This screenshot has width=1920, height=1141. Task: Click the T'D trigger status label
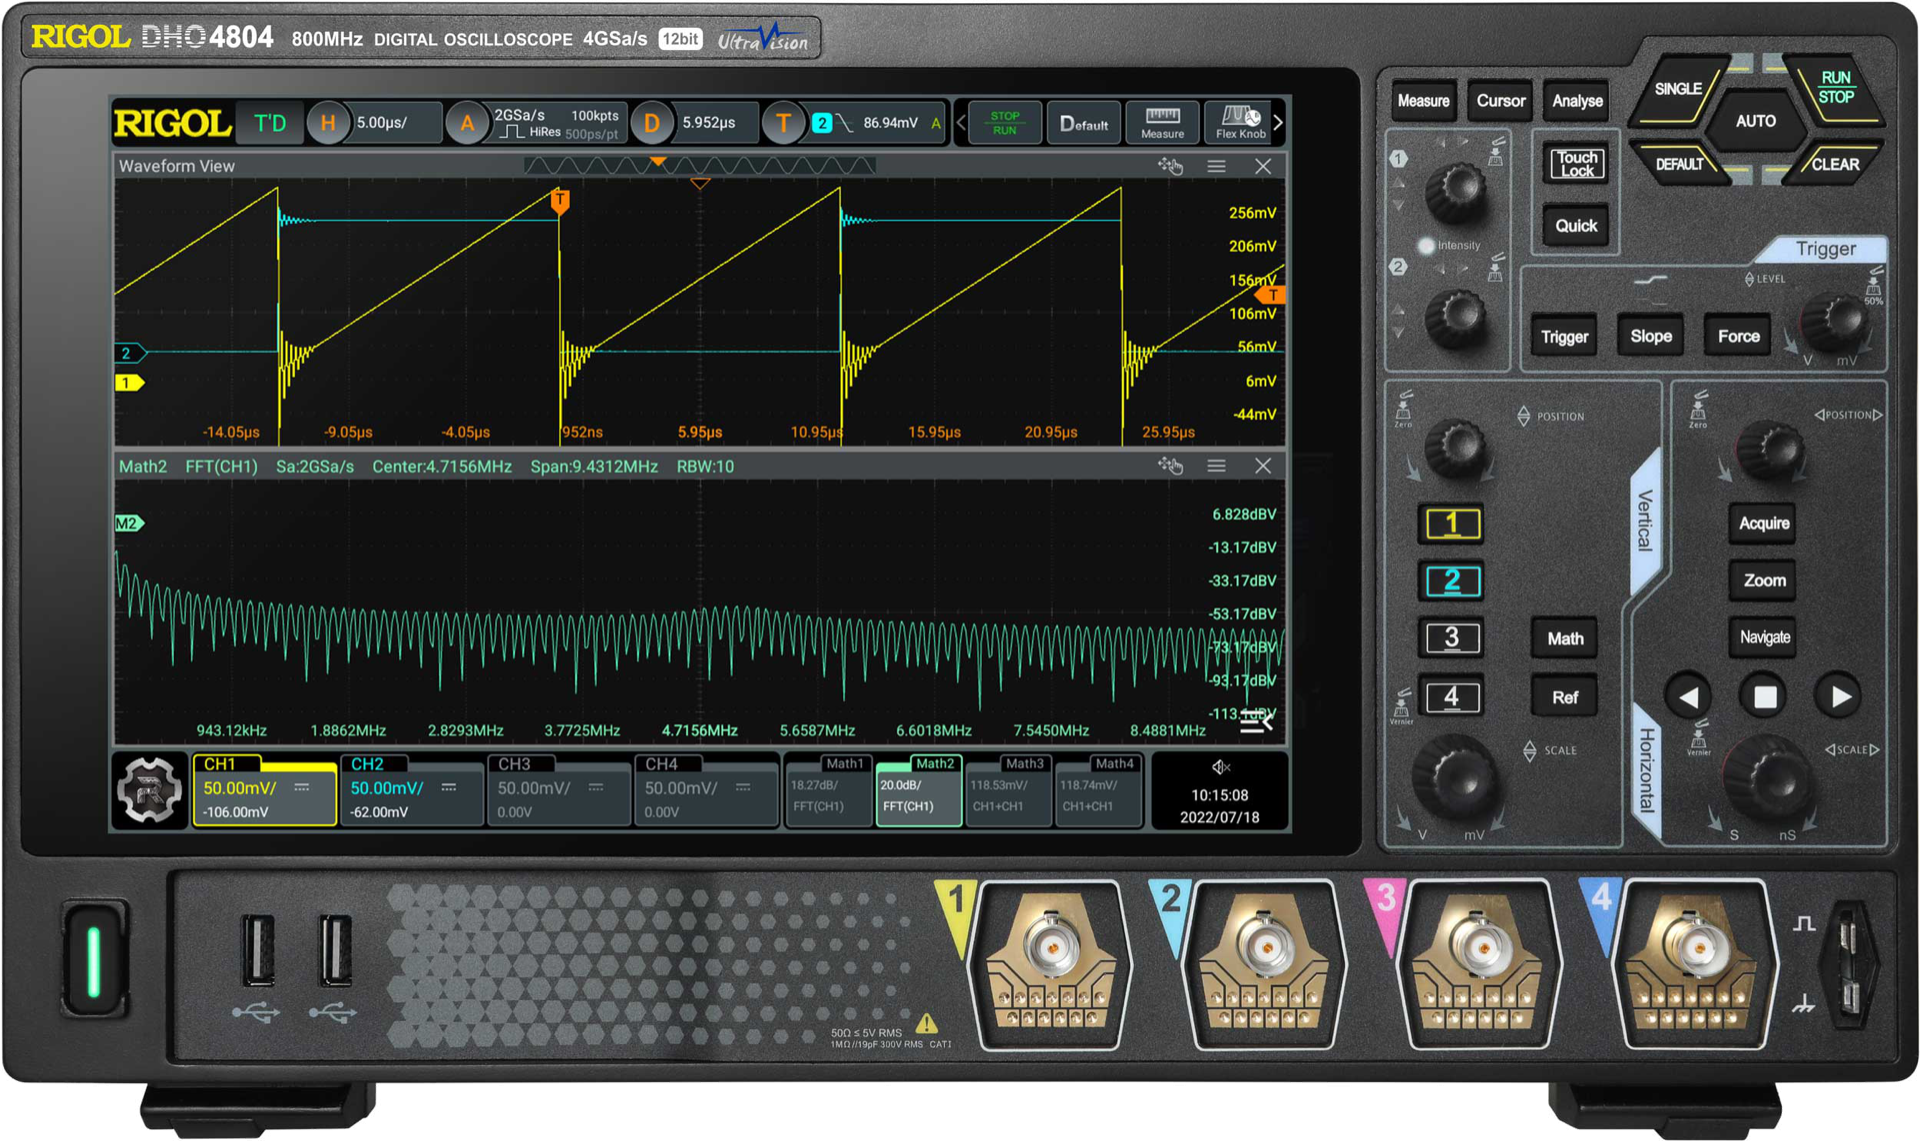(270, 123)
